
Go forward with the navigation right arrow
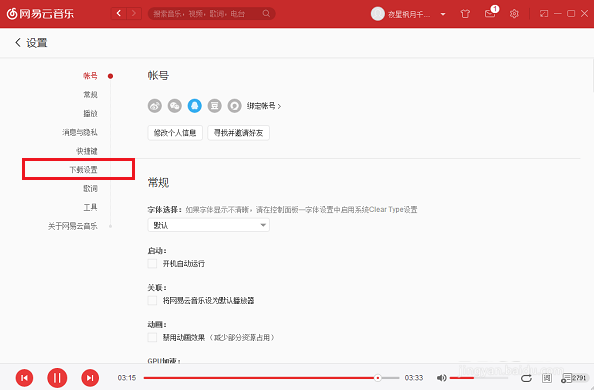[x=134, y=14]
